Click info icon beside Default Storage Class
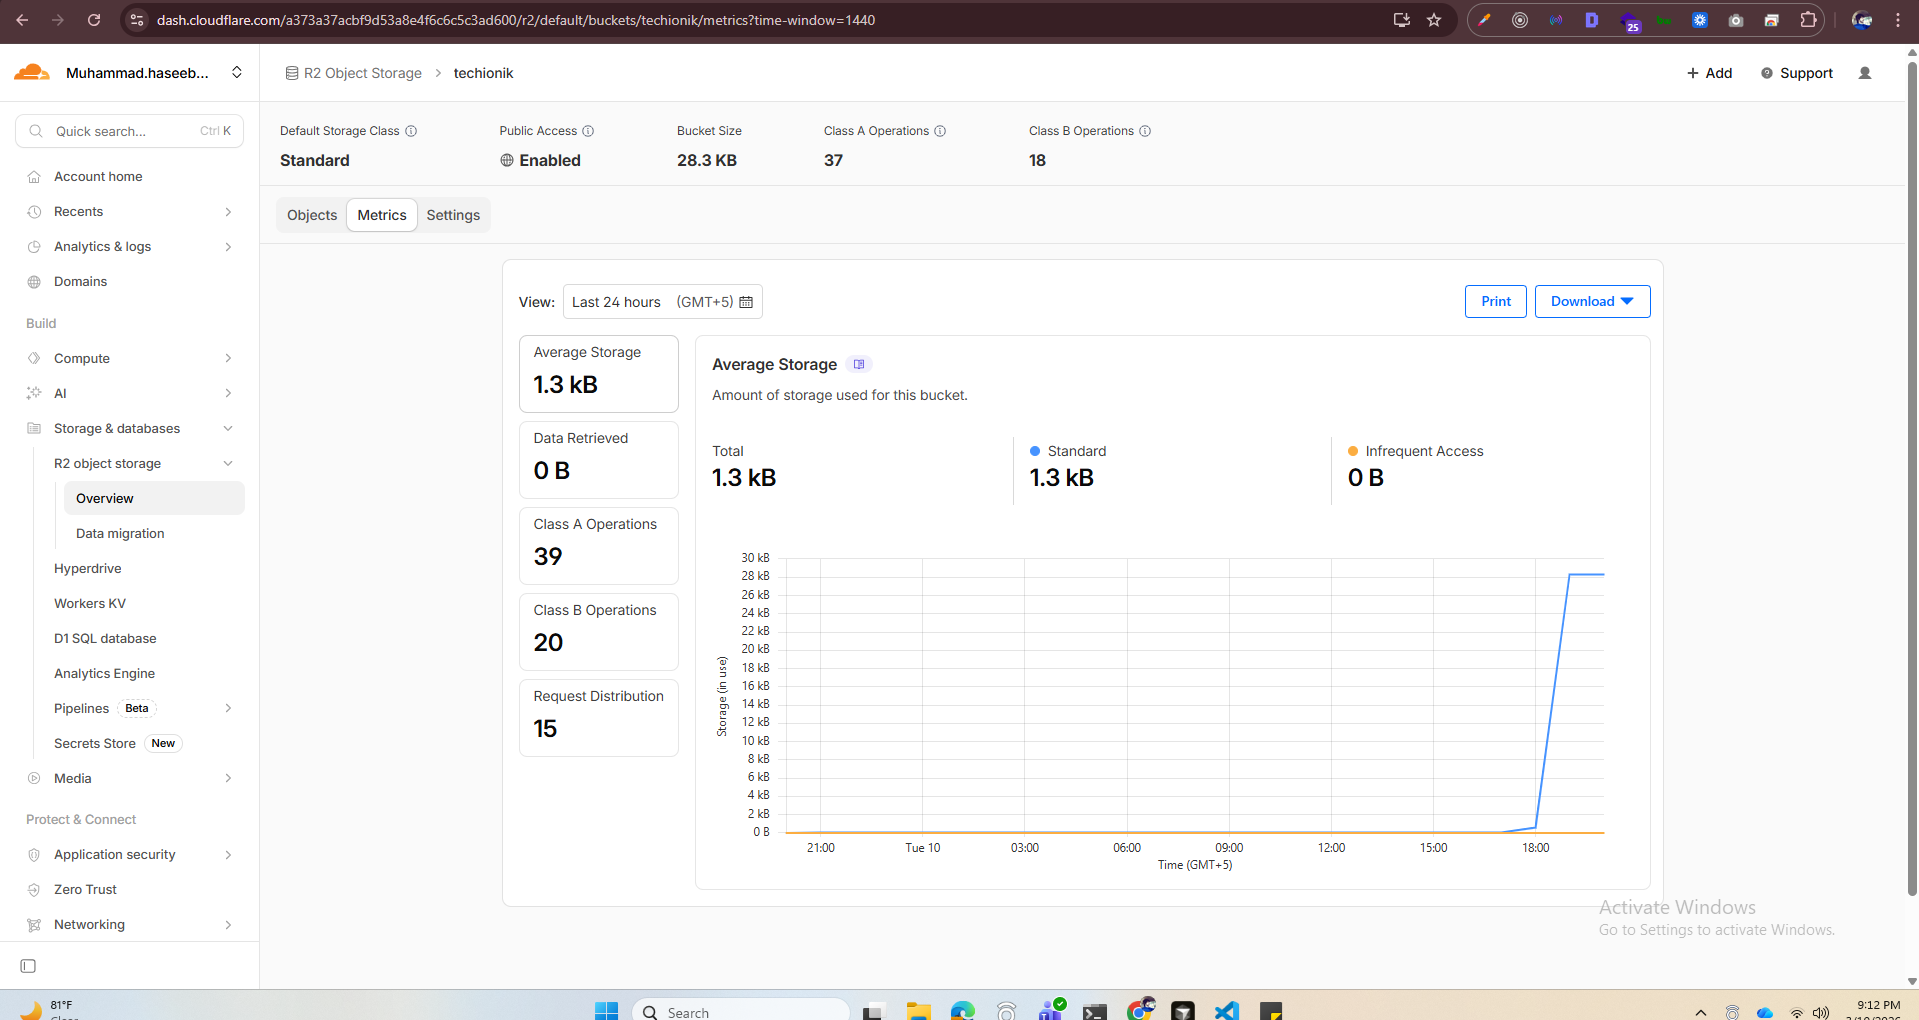The height and width of the screenshot is (1020, 1919). point(411,131)
